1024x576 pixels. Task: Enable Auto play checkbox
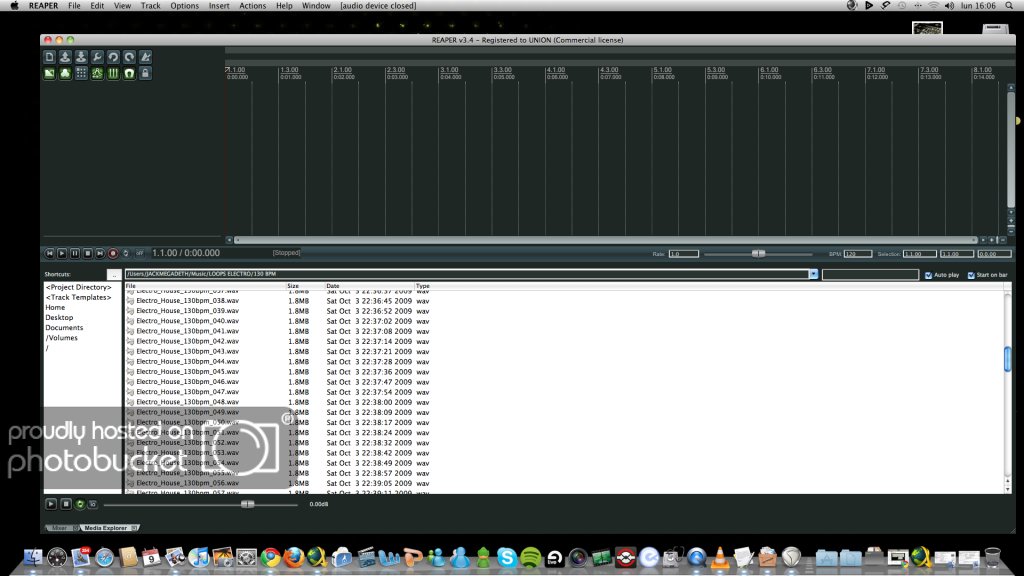pos(929,275)
